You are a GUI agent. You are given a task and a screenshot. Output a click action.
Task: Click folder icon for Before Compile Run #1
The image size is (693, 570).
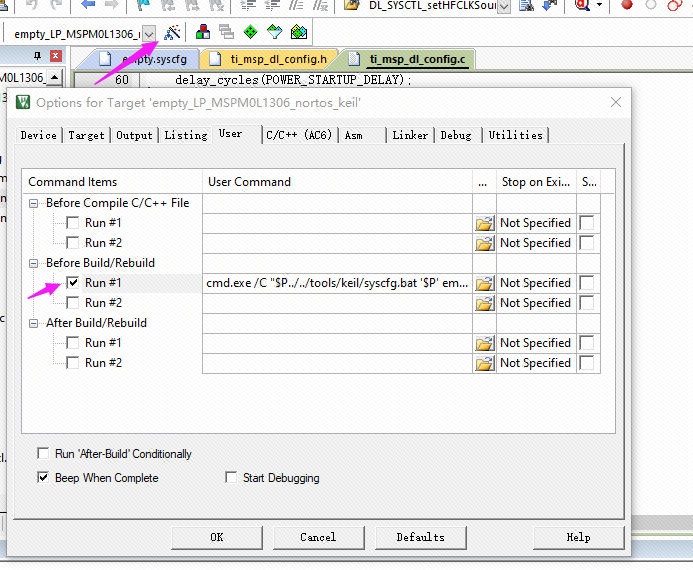pyautogui.click(x=485, y=223)
